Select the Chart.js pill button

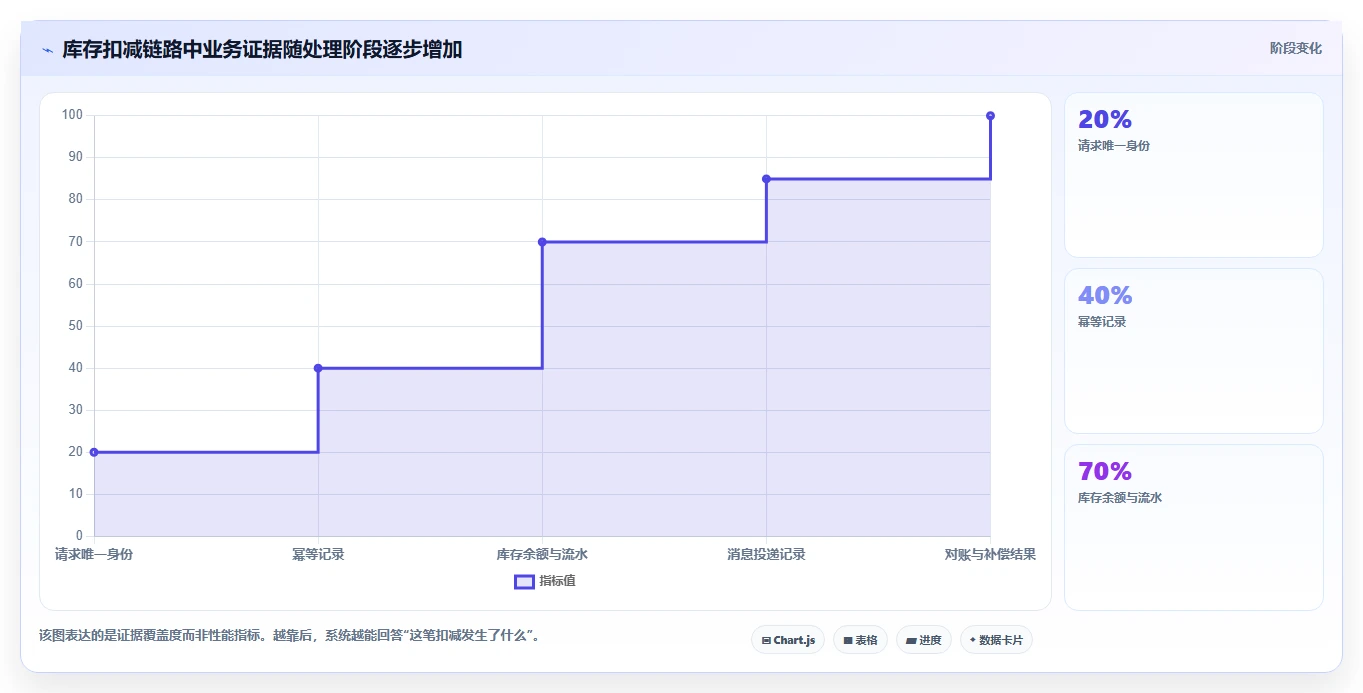787,640
